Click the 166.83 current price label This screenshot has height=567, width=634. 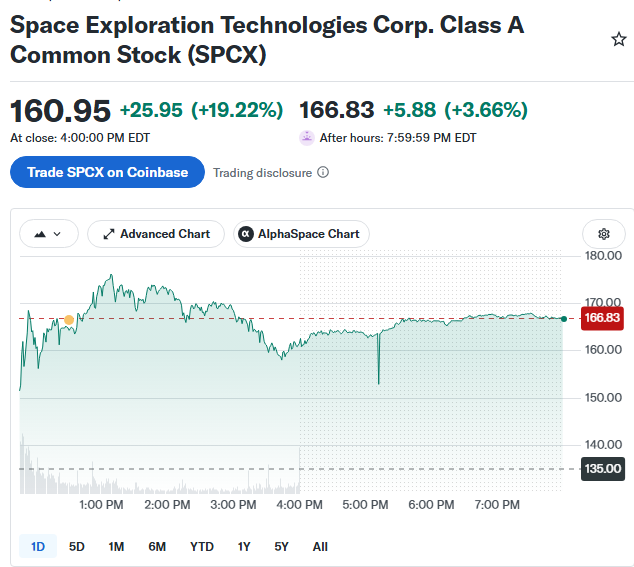602,318
